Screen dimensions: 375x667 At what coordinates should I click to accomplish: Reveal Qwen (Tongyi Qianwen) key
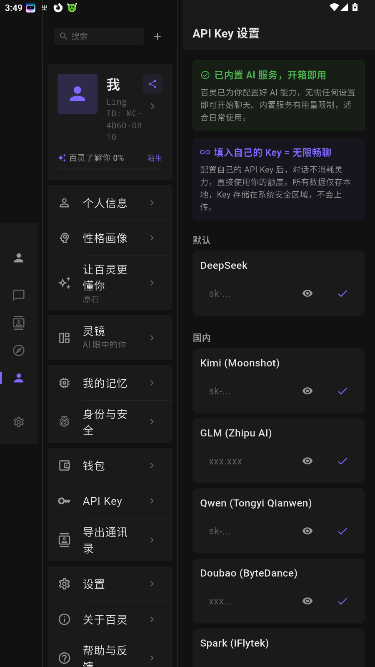coord(307,530)
